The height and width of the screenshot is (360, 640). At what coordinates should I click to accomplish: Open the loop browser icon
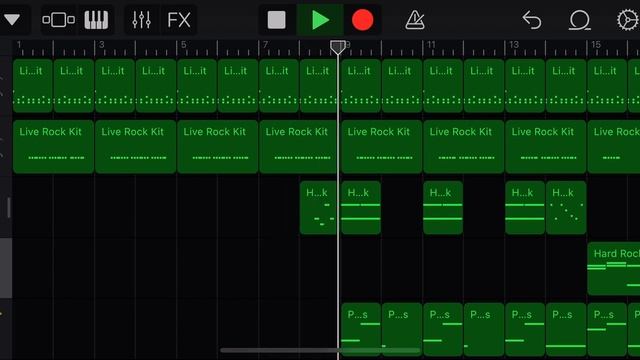coord(580,20)
